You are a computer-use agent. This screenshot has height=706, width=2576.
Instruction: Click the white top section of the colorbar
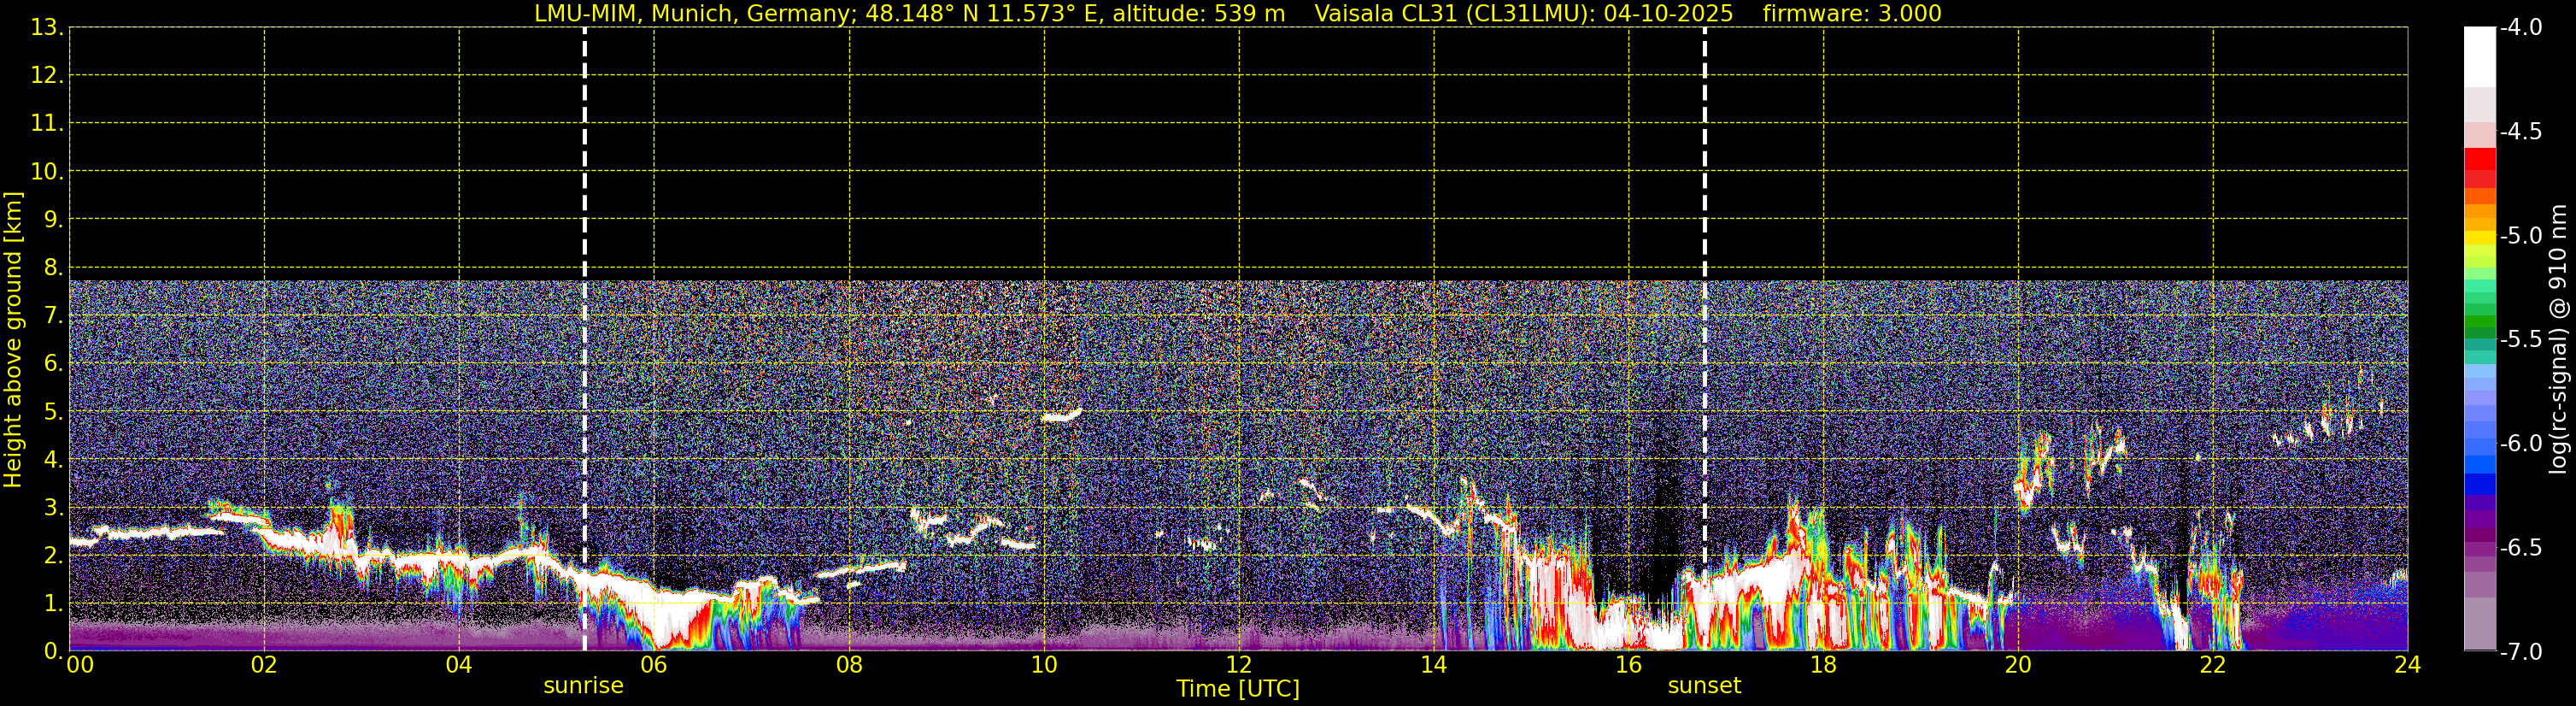2479,55
